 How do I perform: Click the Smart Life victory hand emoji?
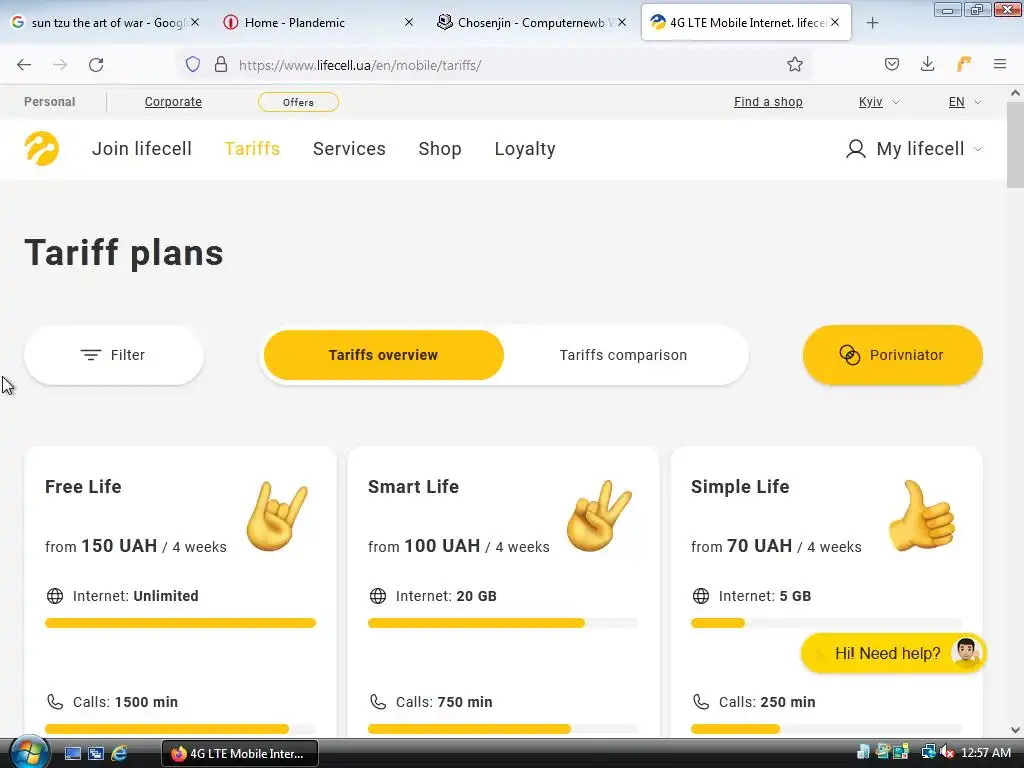coord(599,516)
